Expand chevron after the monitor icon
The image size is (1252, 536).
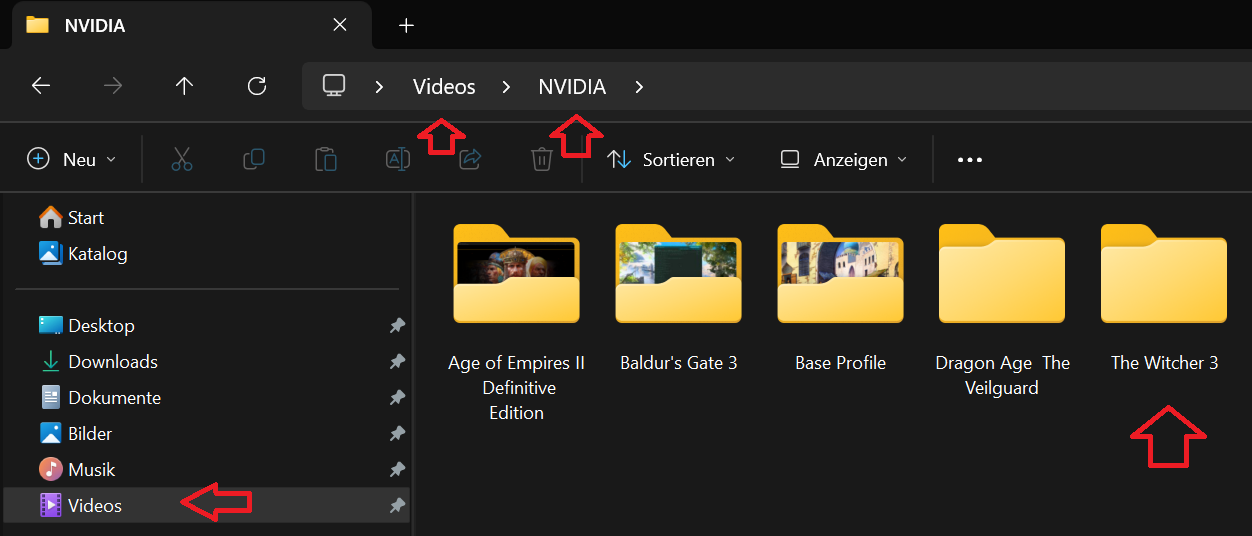(x=379, y=87)
